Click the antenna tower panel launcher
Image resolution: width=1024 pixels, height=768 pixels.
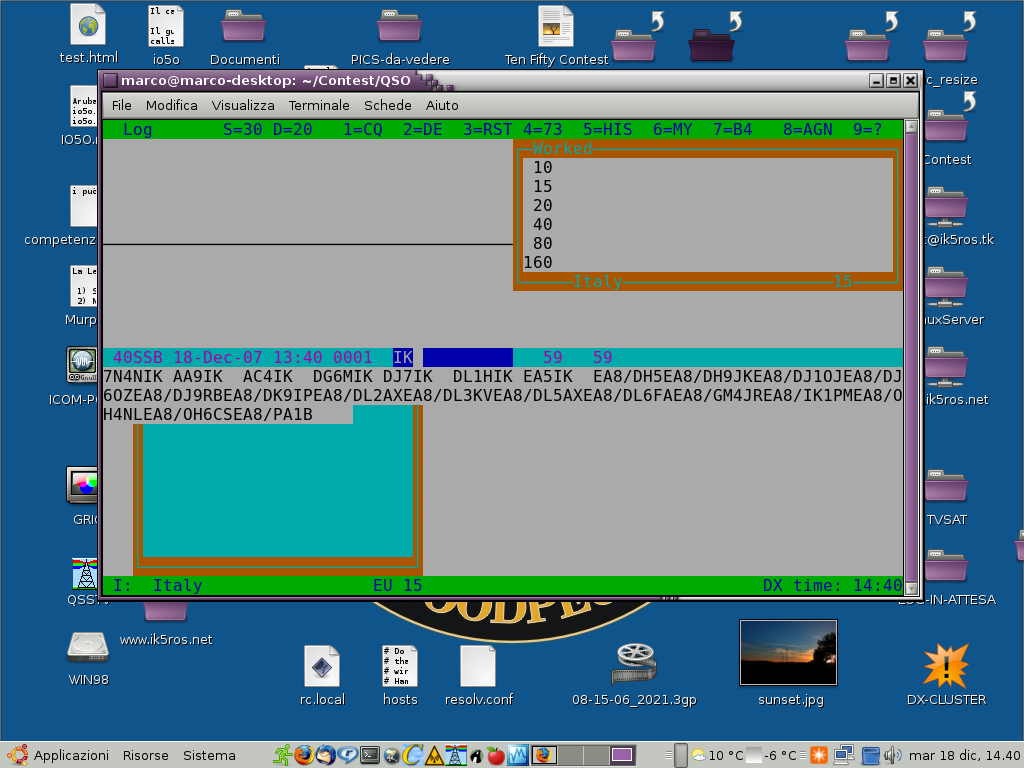pyautogui.click(x=455, y=756)
